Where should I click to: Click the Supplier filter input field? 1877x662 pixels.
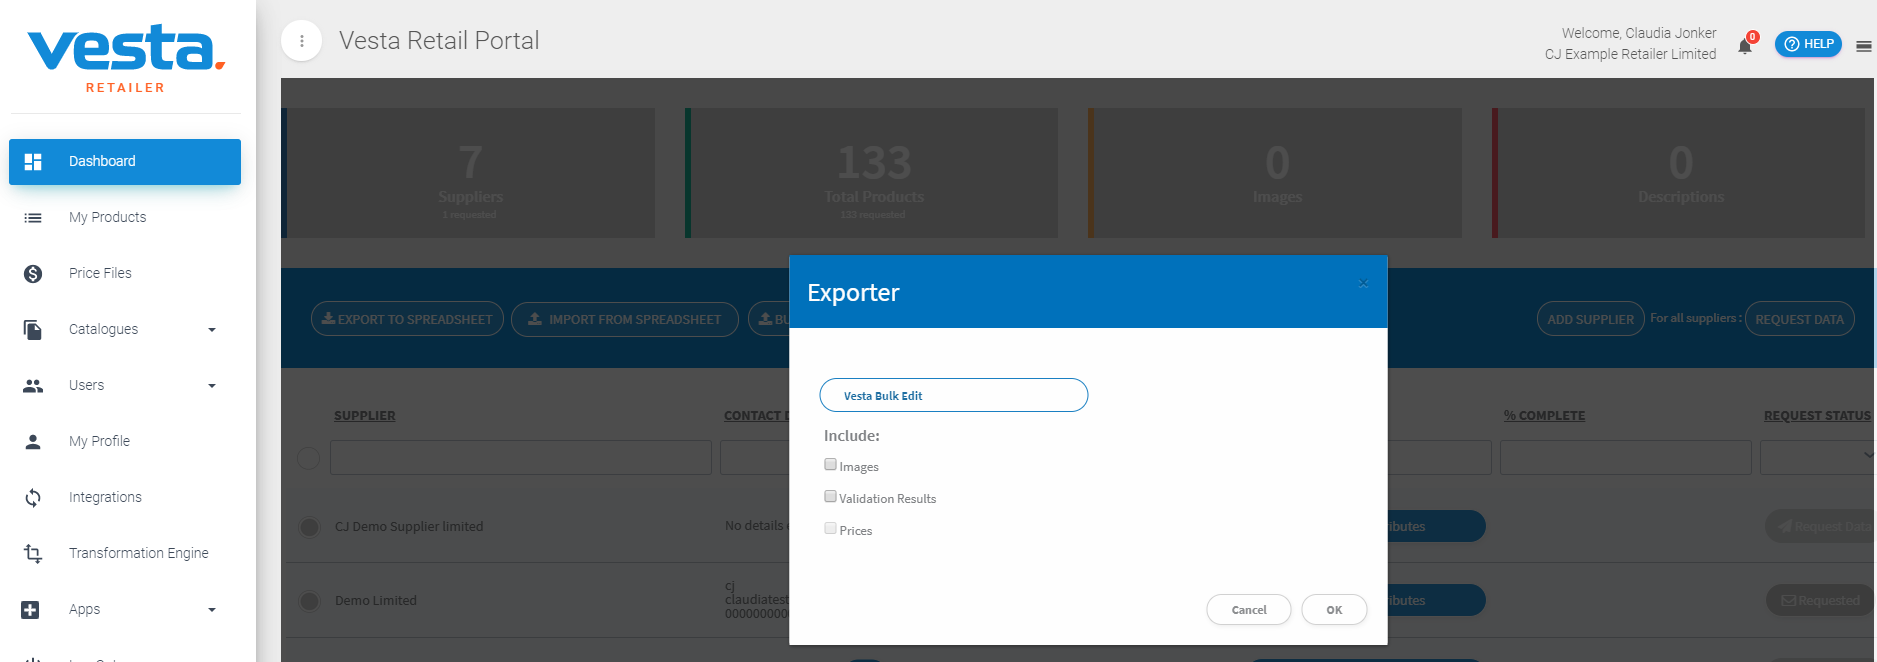(520, 457)
